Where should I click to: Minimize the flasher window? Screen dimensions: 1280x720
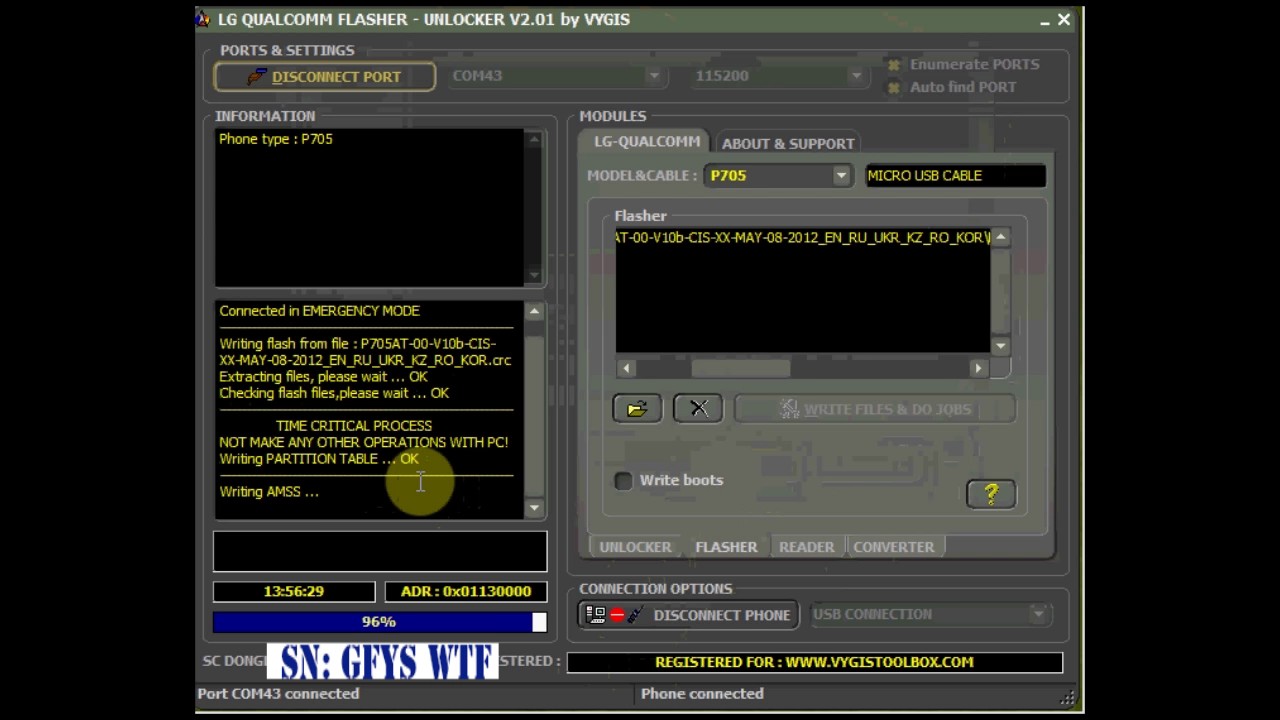click(x=1045, y=20)
